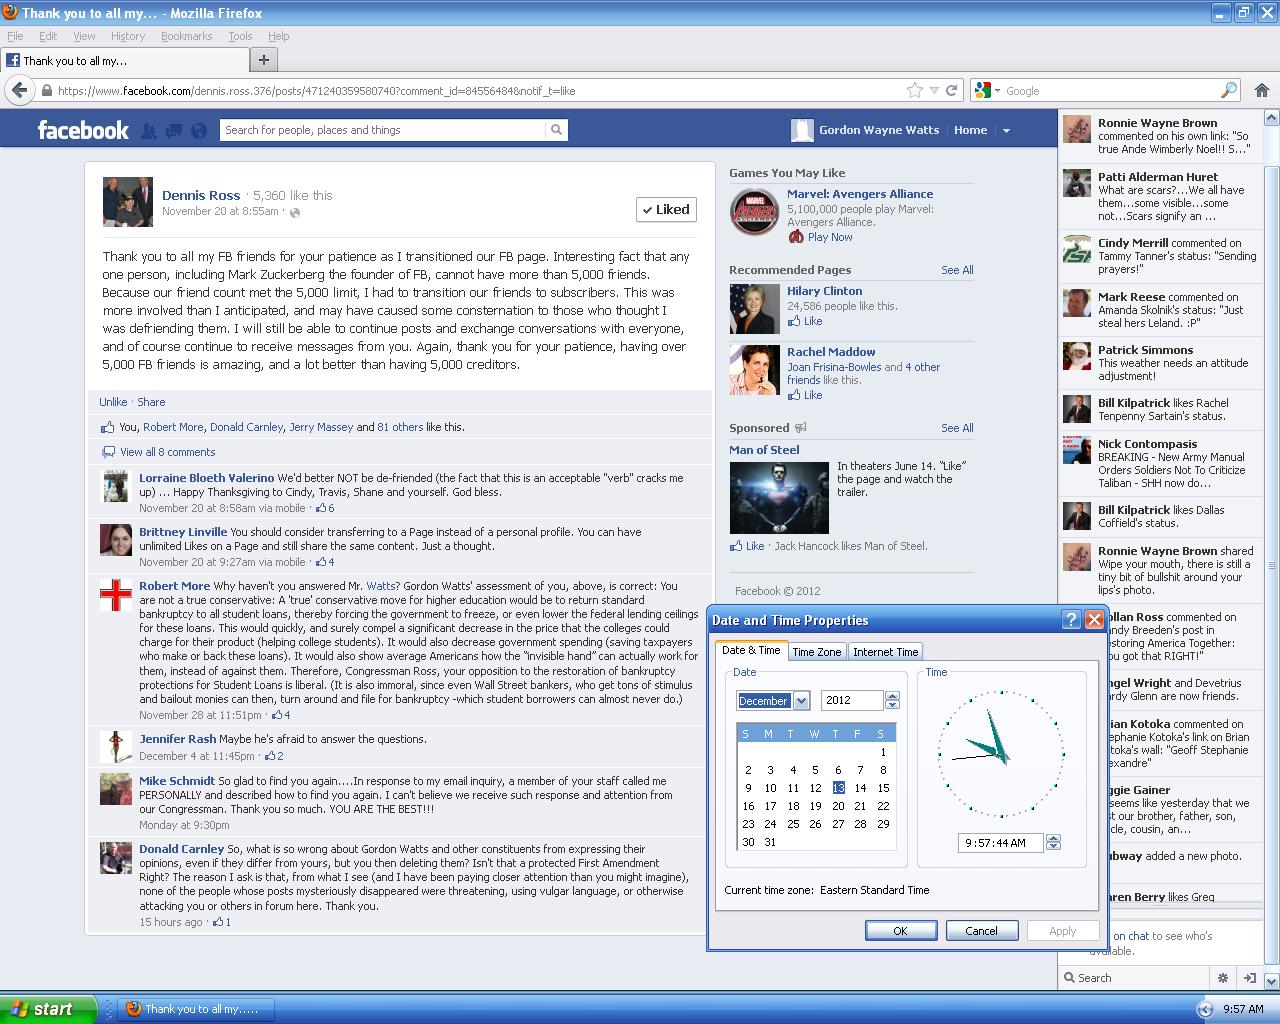
Task: Increase the time with up spinner
Action: point(1053,838)
